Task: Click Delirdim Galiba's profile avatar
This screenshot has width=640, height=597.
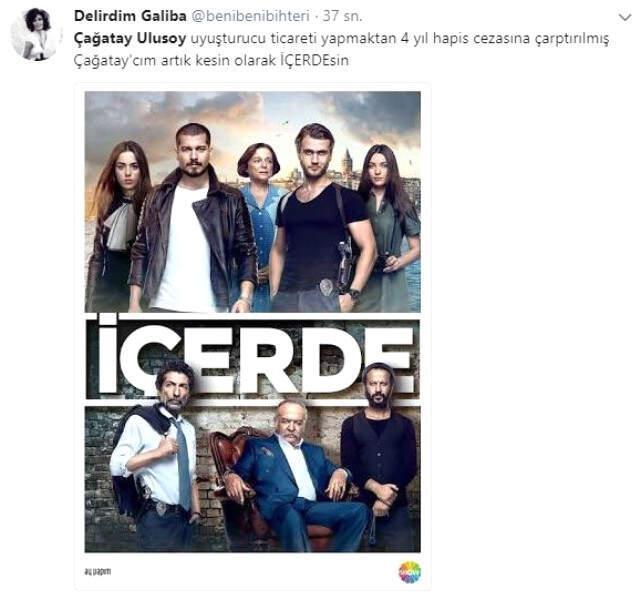Action: click(36, 34)
